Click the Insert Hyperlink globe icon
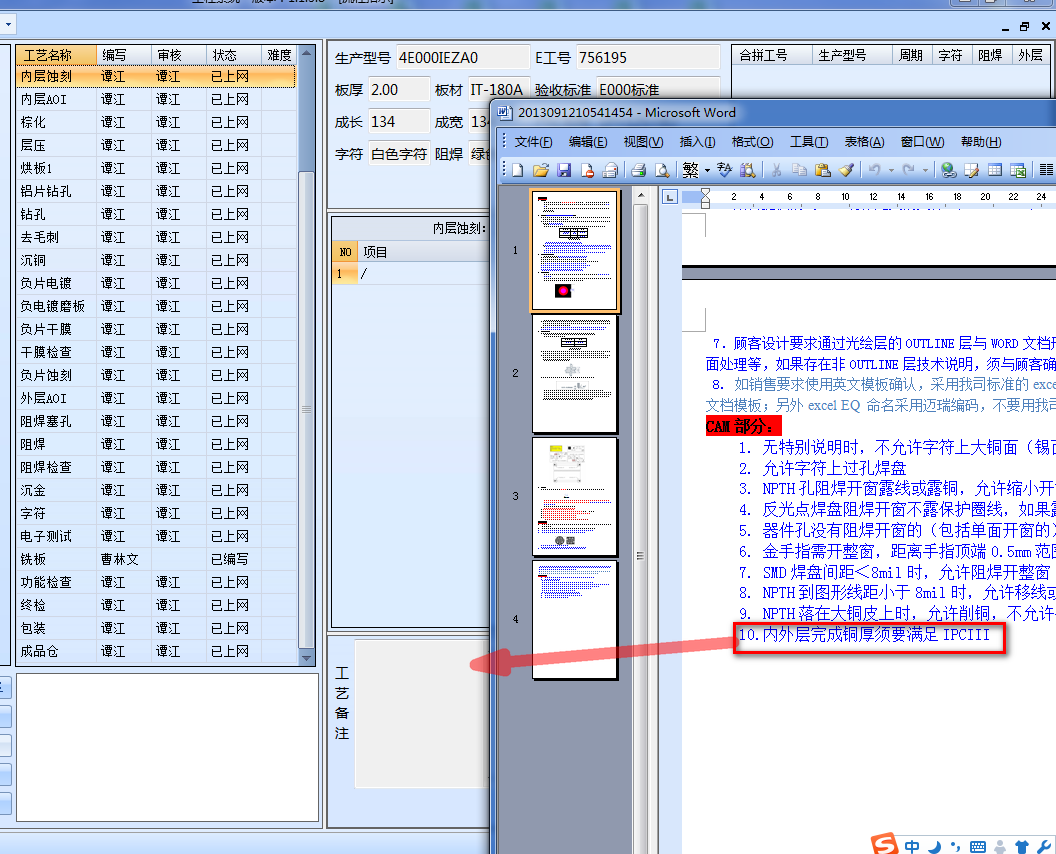Screen dimensions: 1056x854 948,170
